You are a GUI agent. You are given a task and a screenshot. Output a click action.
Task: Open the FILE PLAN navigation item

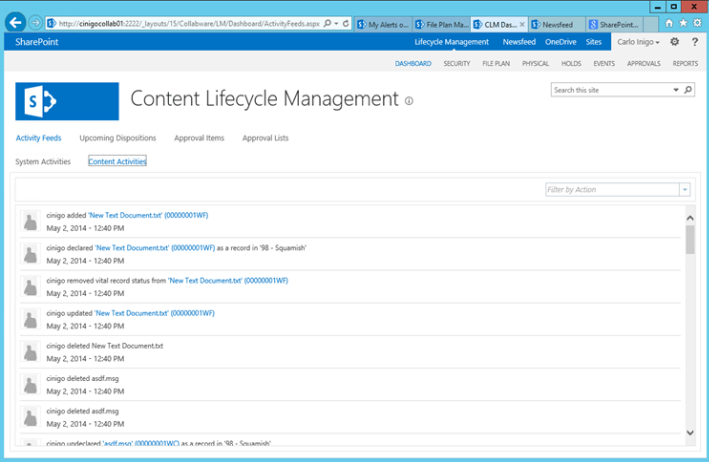pos(496,64)
